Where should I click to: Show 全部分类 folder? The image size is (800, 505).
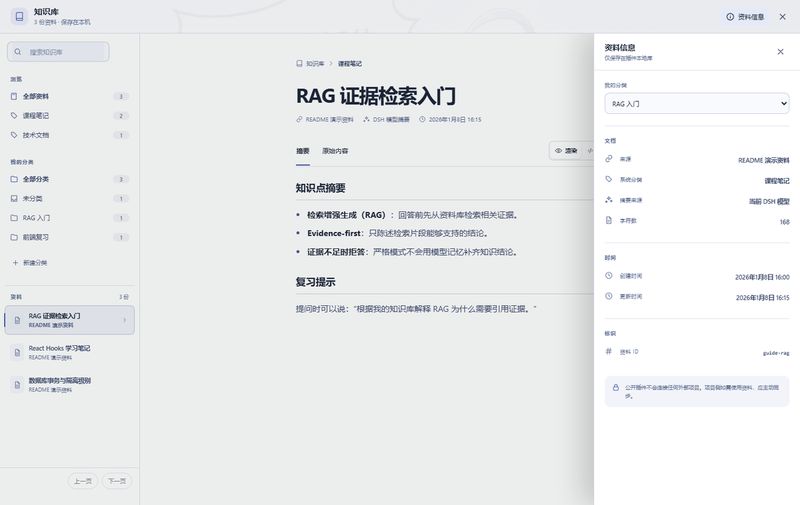69,179
